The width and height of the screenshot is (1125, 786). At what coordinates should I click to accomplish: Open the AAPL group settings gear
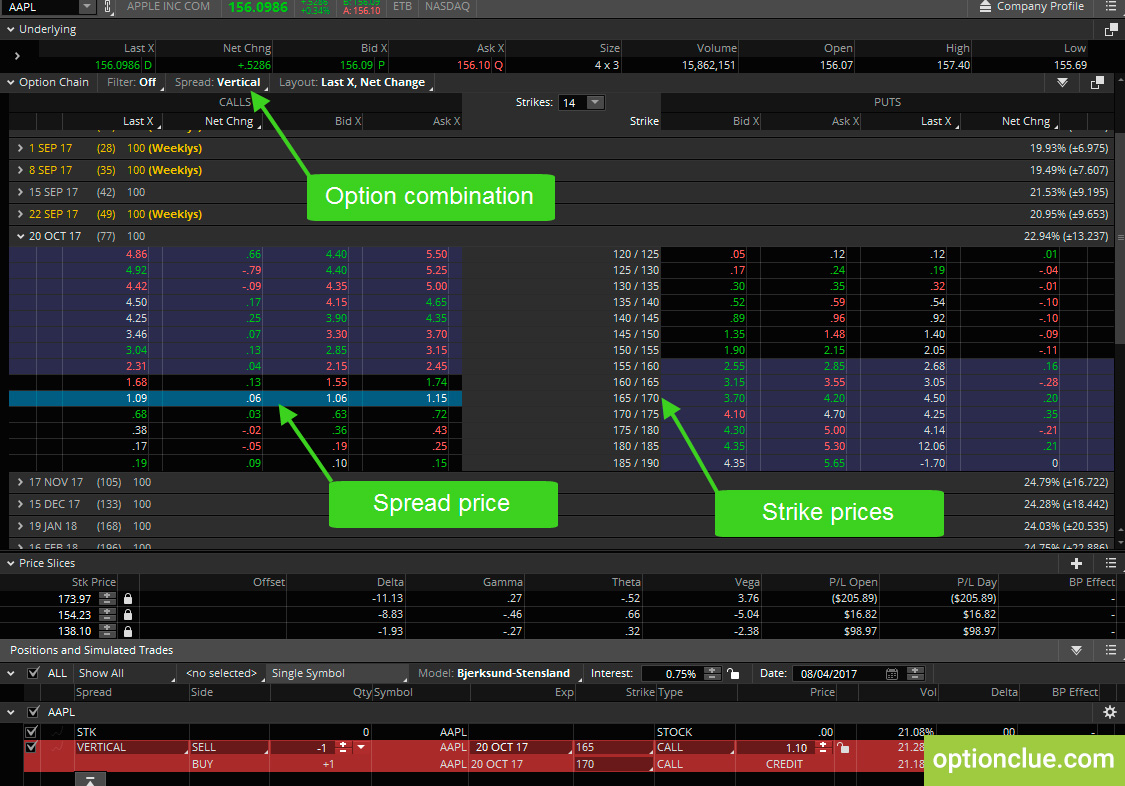pos(1110,712)
